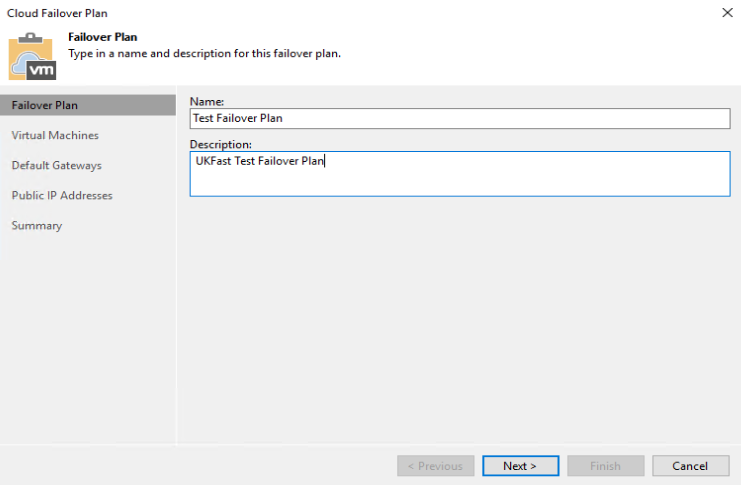Click the bold 'Failover Plan' heading
741x485 pixels.
pyautogui.click(x=103, y=37)
